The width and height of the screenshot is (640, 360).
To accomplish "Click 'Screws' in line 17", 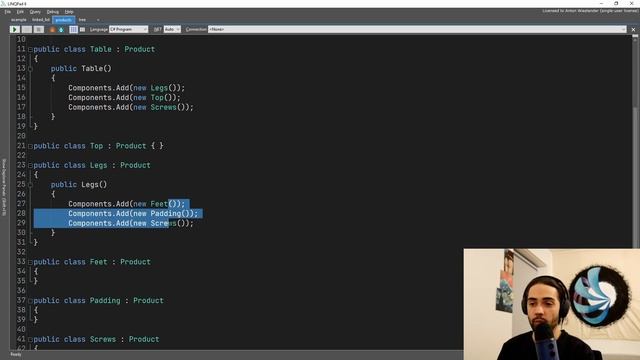I will tap(163, 107).
